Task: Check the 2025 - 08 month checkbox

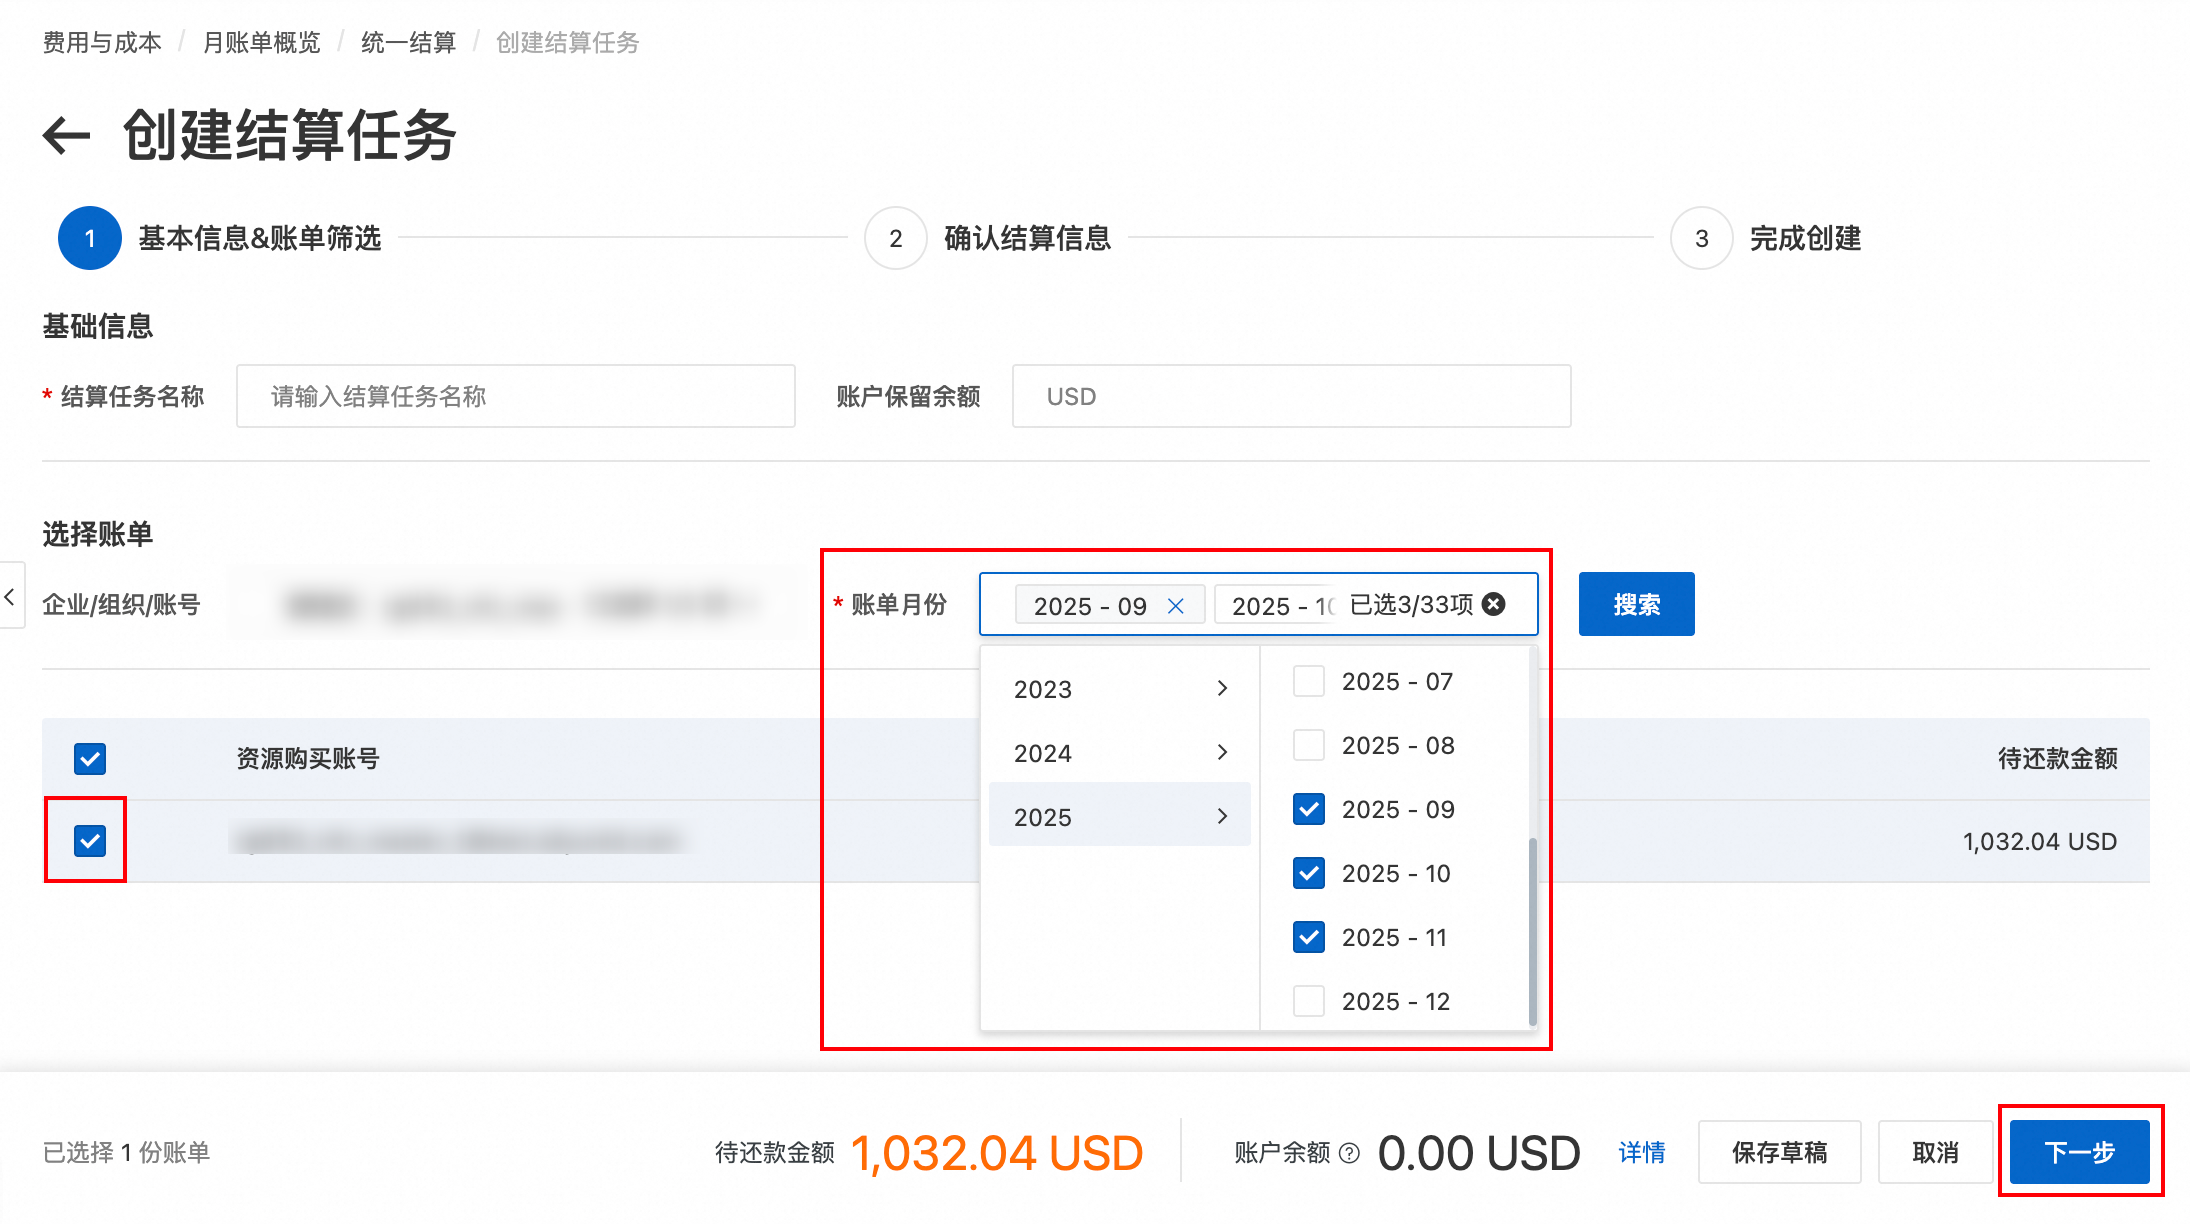Action: tap(1309, 745)
